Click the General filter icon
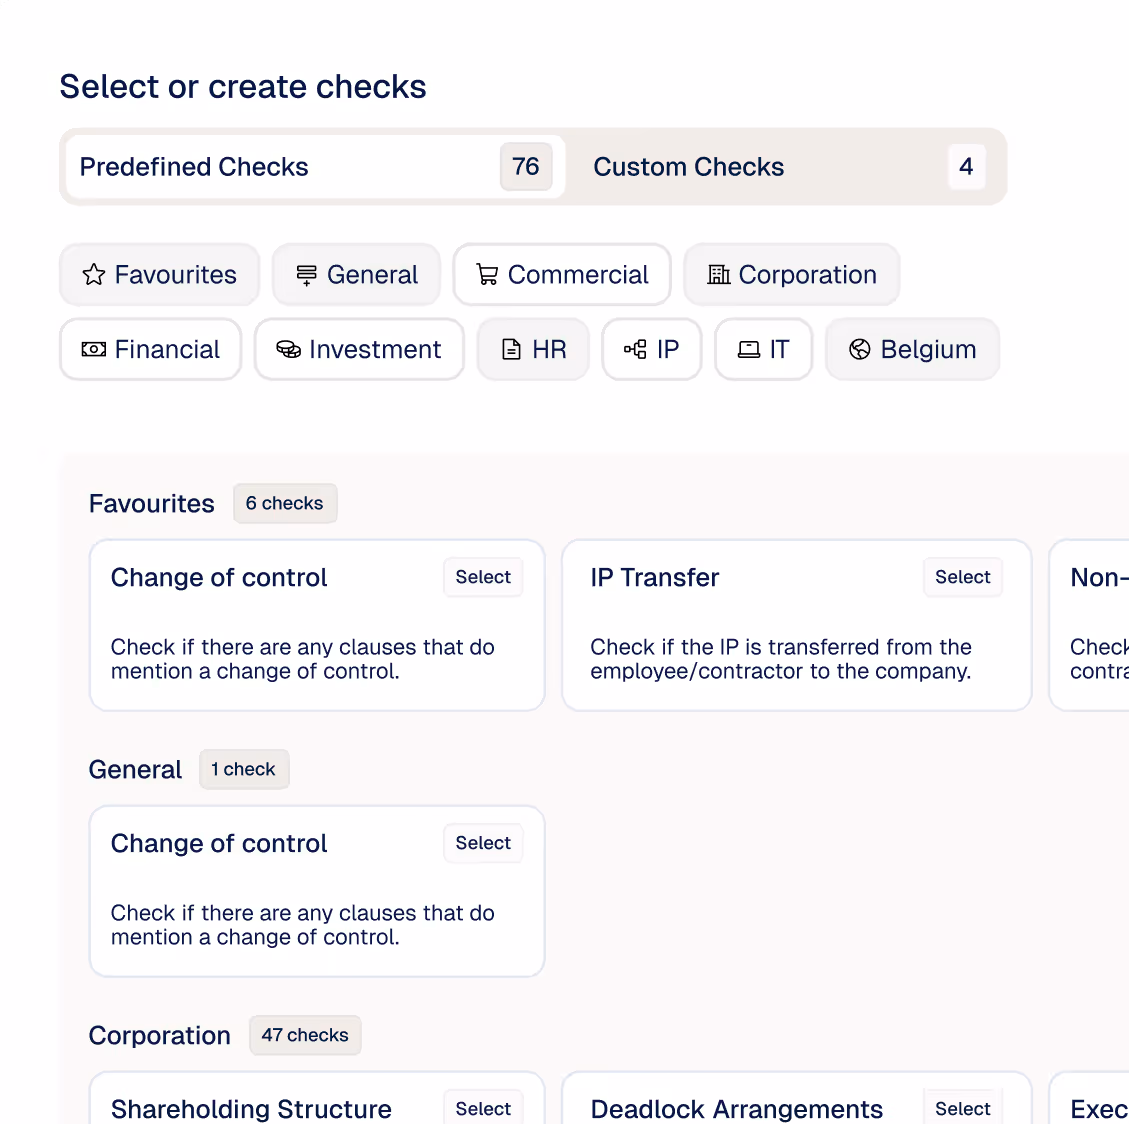 [307, 275]
